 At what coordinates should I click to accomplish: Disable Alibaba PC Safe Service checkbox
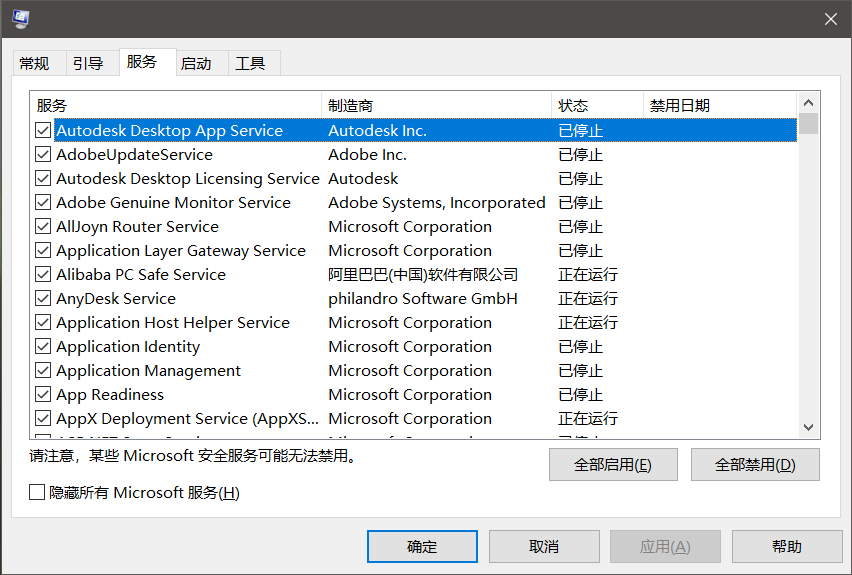tap(43, 274)
